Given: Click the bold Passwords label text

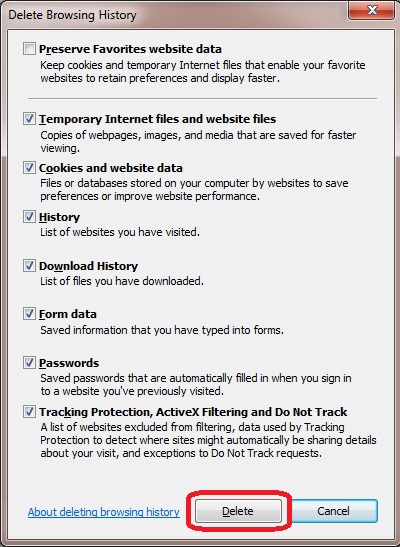Looking at the screenshot, I should point(69,363).
